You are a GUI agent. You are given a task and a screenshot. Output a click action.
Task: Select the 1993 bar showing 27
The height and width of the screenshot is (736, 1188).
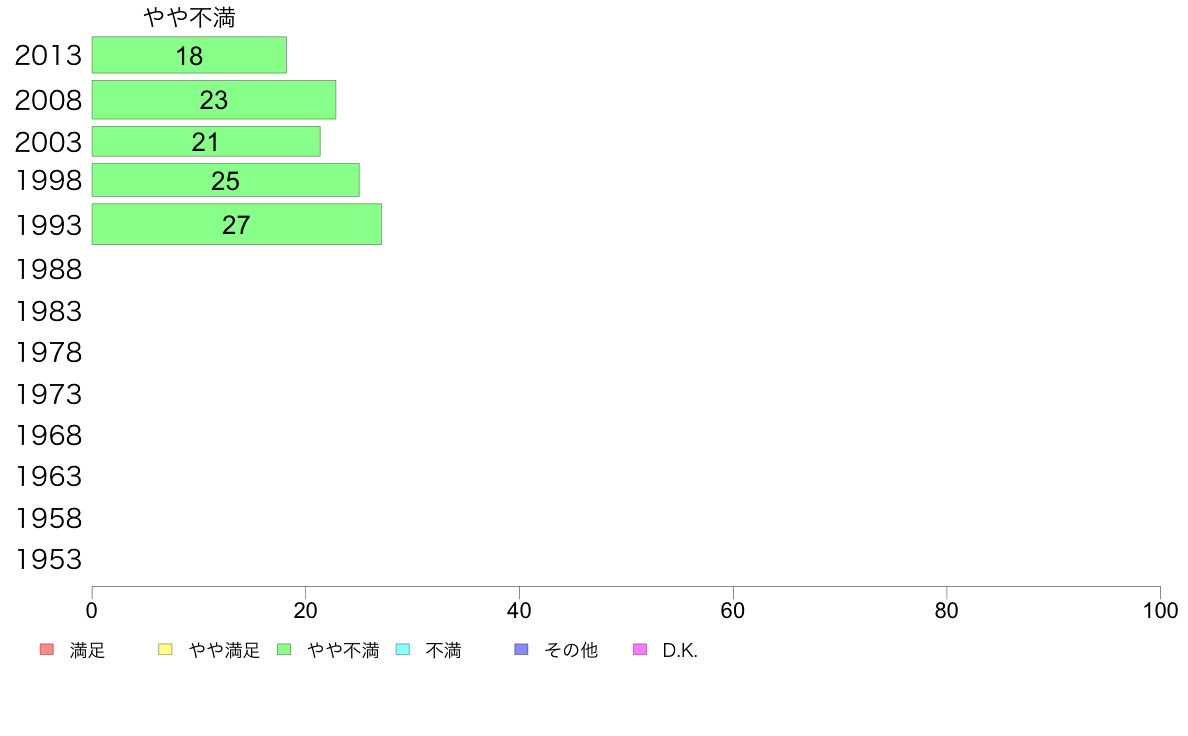click(236, 224)
